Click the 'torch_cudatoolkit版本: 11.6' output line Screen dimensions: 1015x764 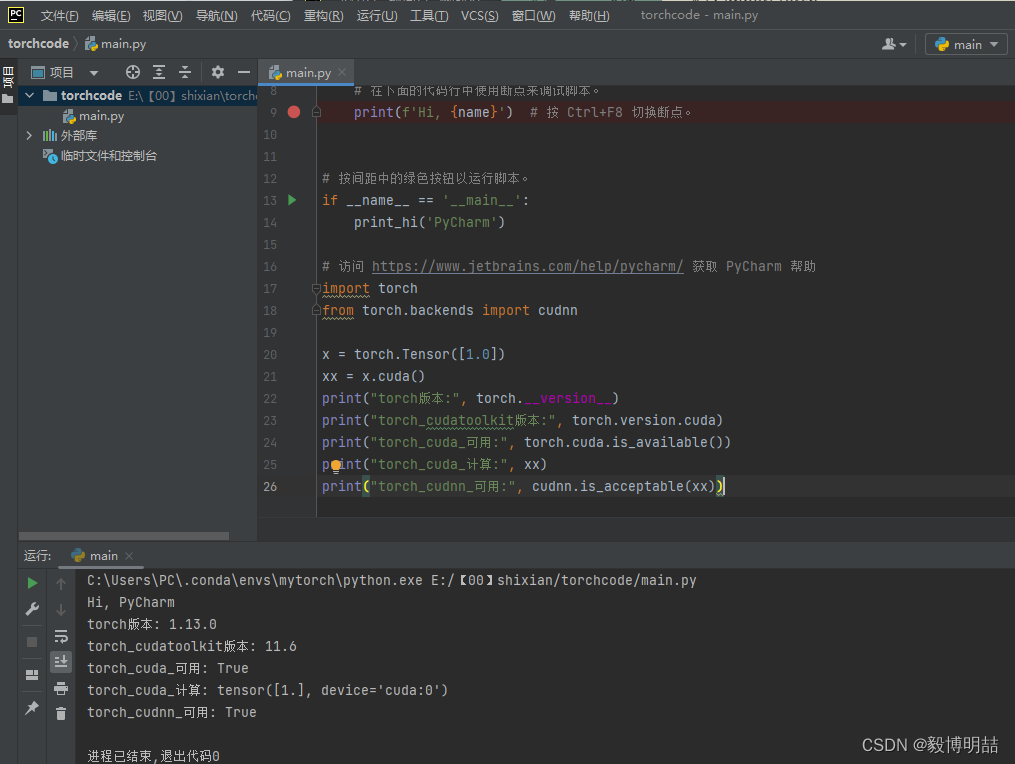(192, 646)
